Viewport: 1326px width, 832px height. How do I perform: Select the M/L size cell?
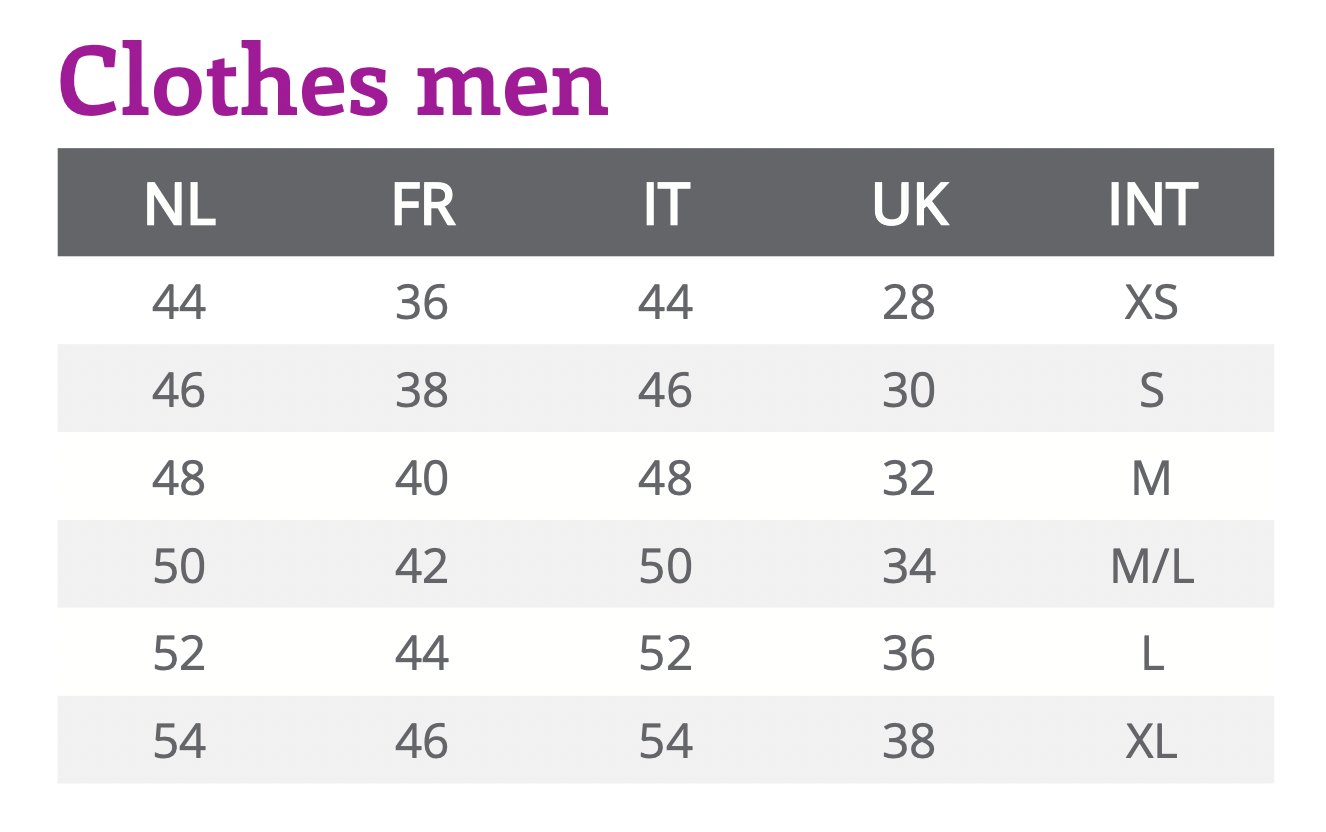[1152, 566]
